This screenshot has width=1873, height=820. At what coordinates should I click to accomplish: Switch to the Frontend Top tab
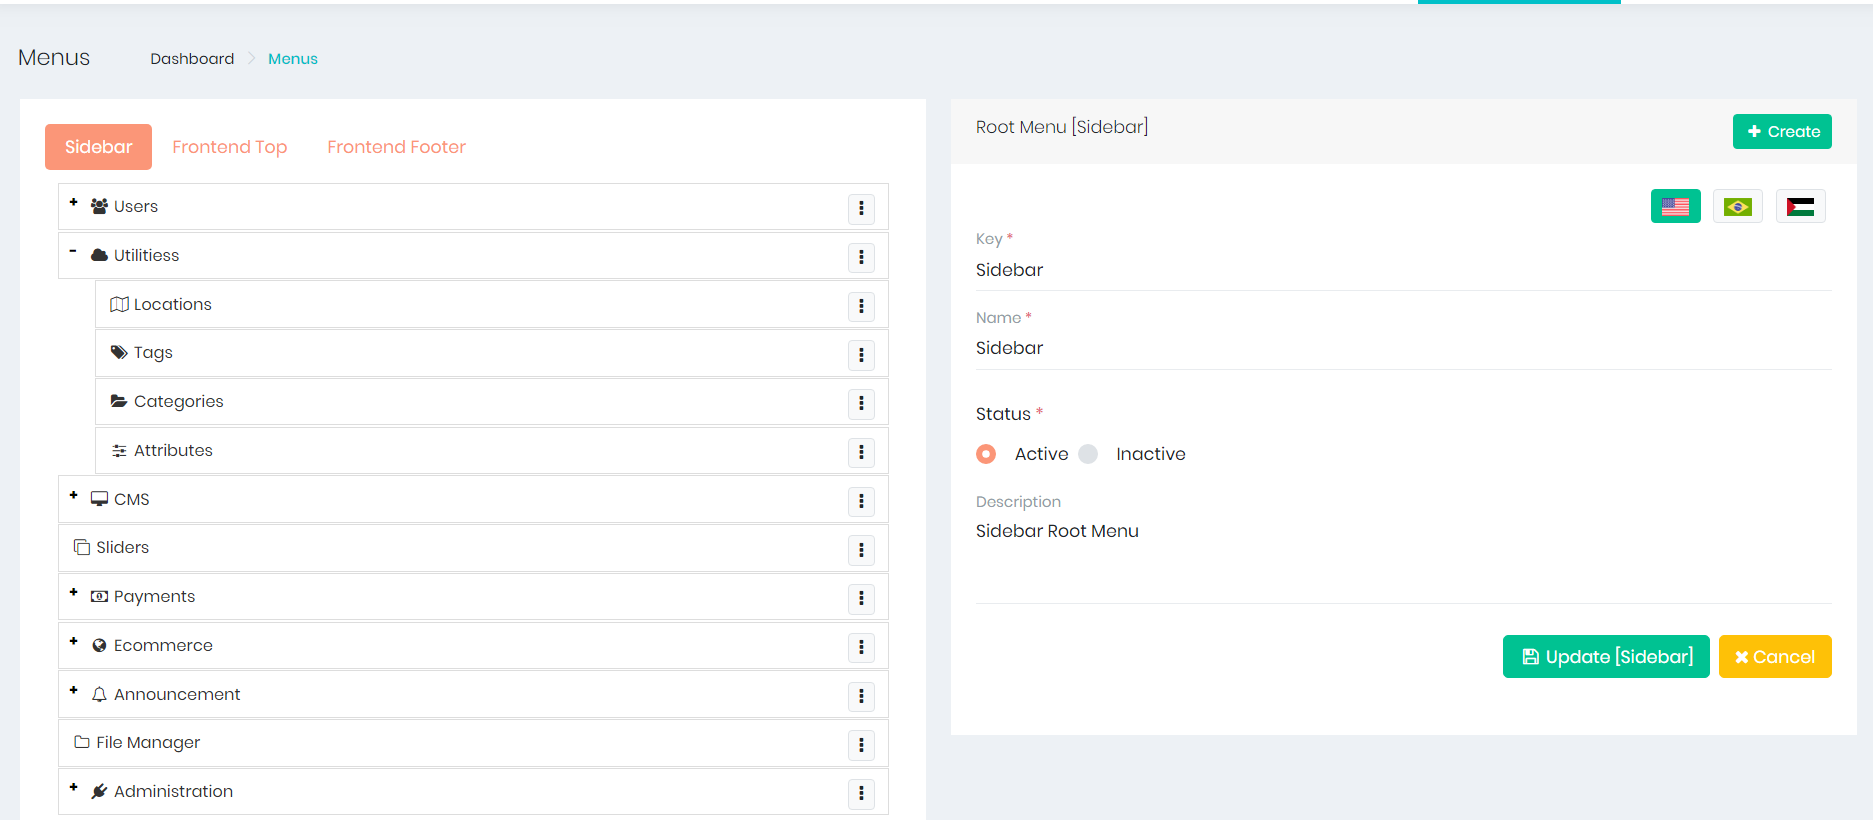coord(229,147)
